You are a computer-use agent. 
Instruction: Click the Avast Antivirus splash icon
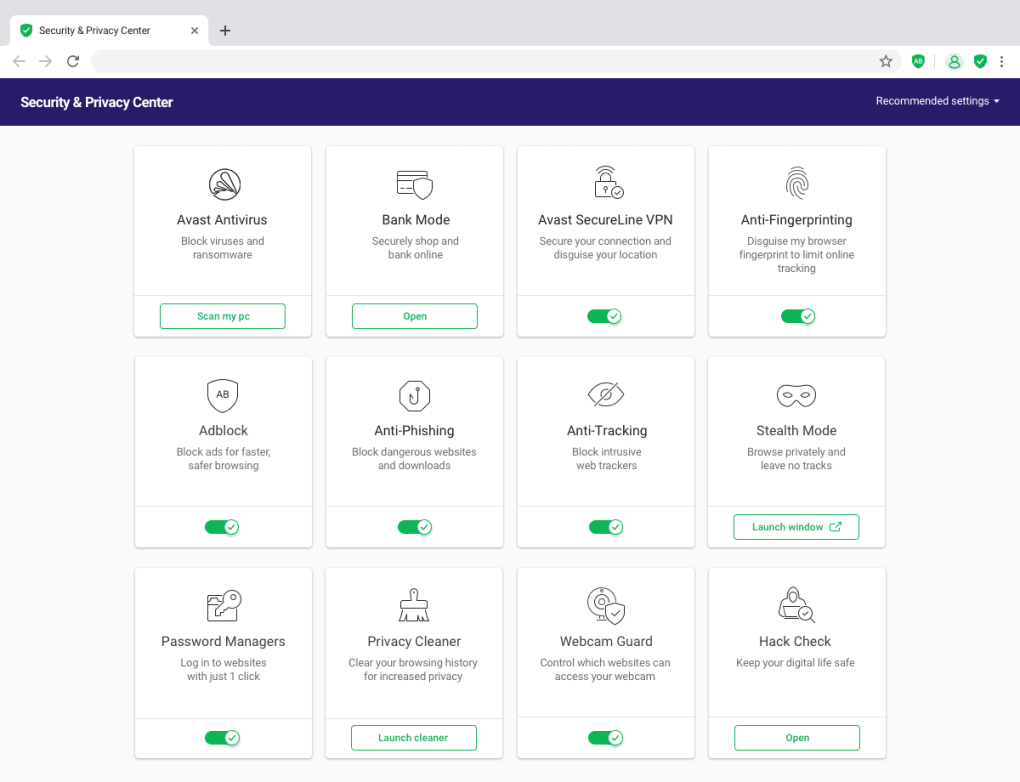click(x=224, y=184)
